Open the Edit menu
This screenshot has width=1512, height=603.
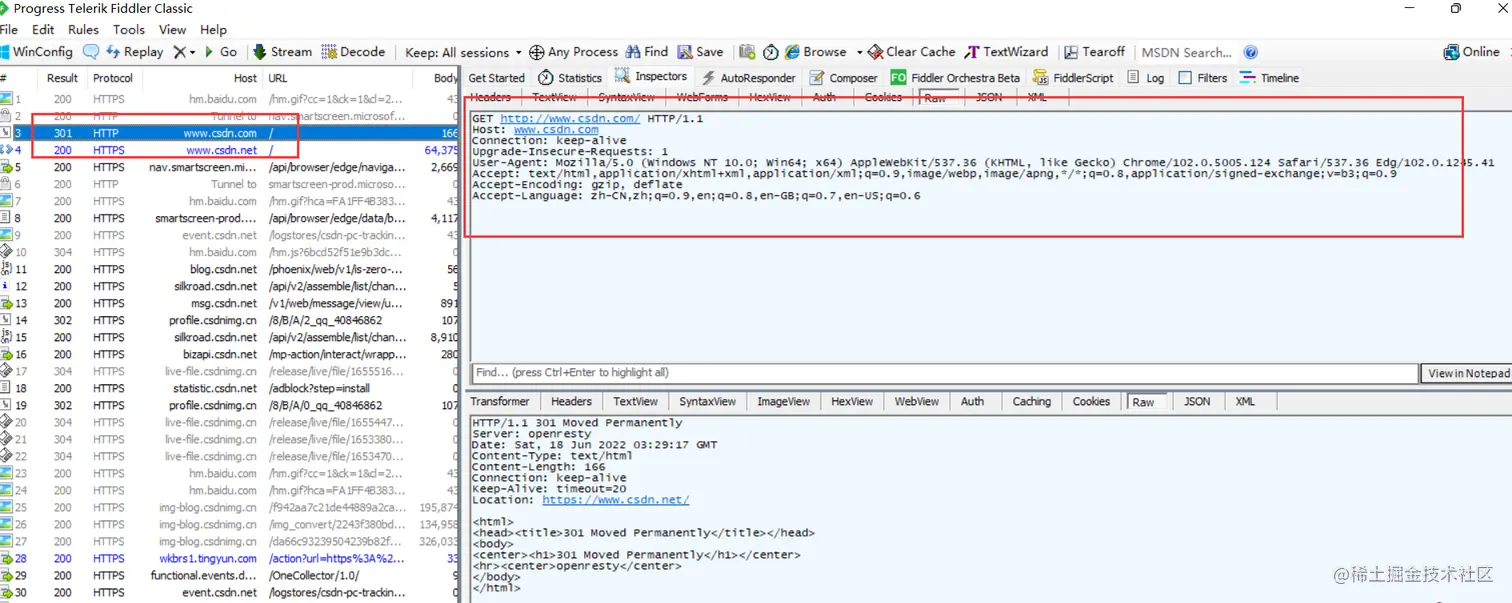point(43,30)
